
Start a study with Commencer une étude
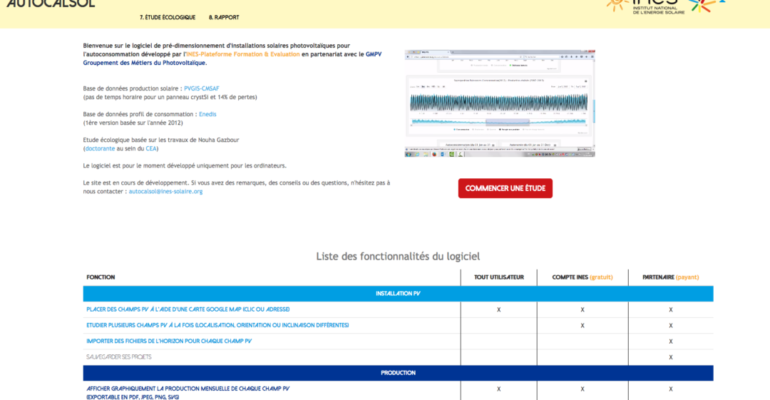(x=505, y=188)
